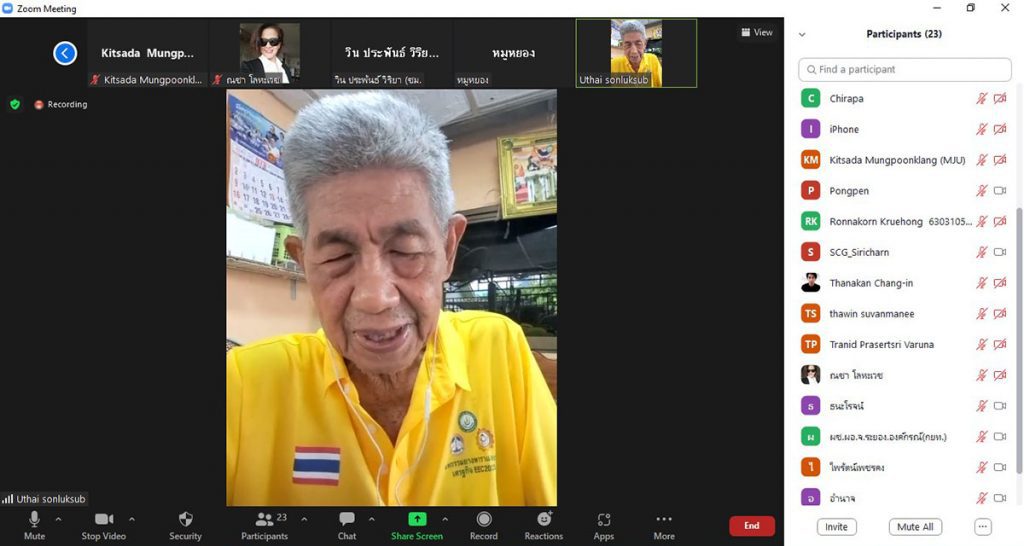Screen dimensions: 1024x546
Task: Expand video options arrow beside Stop Video
Action: click(132, 519)
